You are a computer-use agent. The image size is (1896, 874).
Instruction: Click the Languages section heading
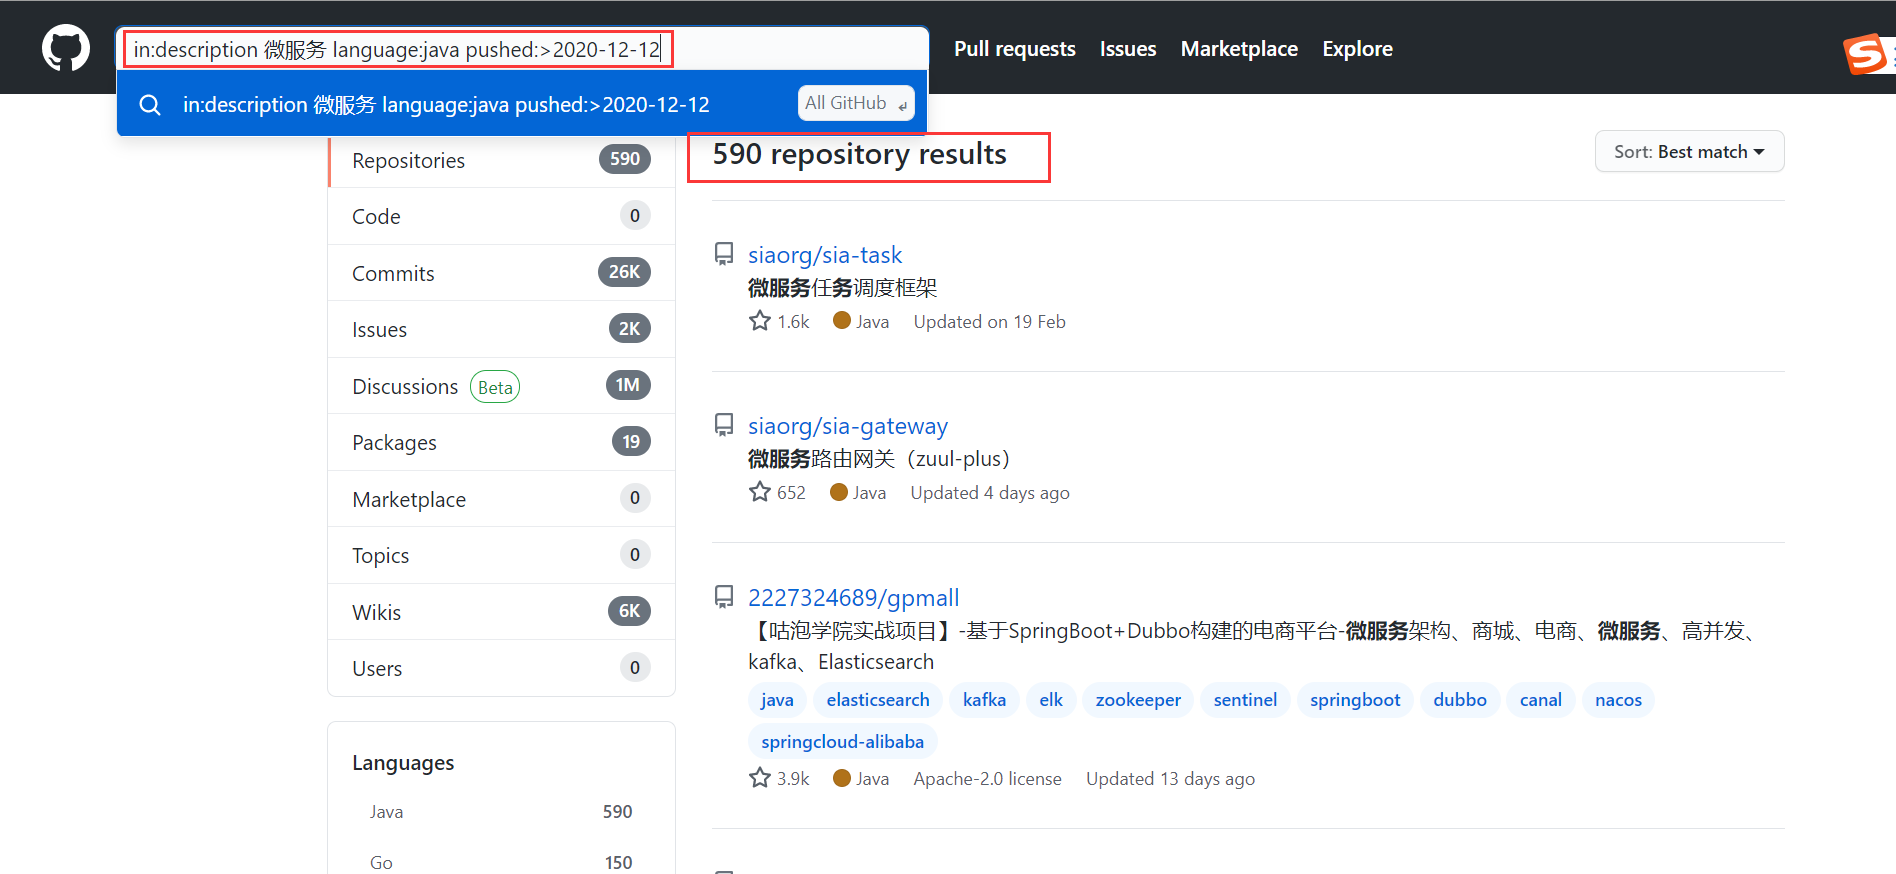coord(403,763)
